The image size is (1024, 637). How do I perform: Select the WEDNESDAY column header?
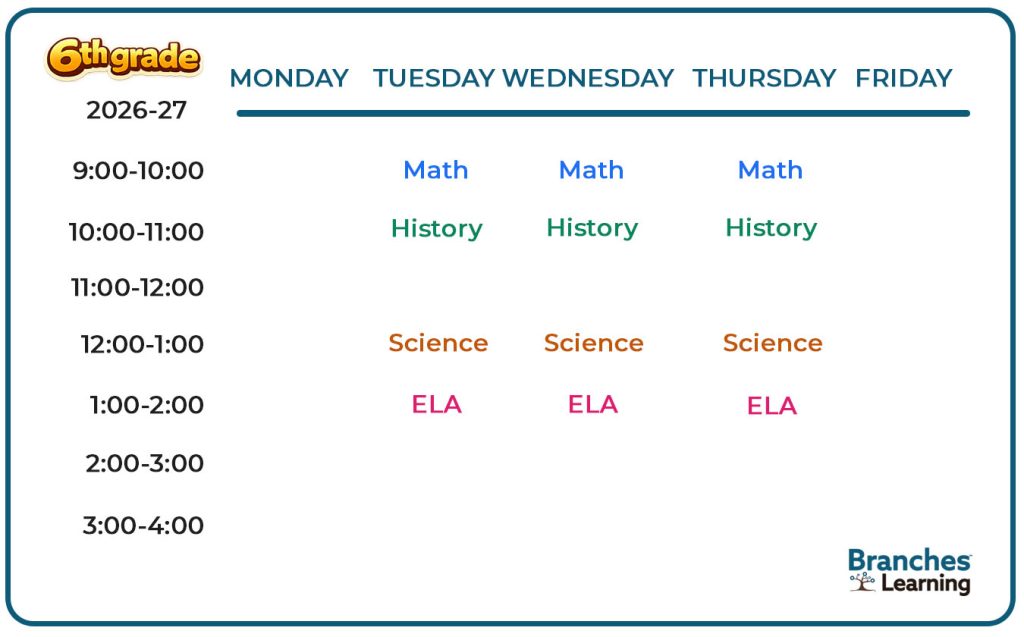click(588, 78)
